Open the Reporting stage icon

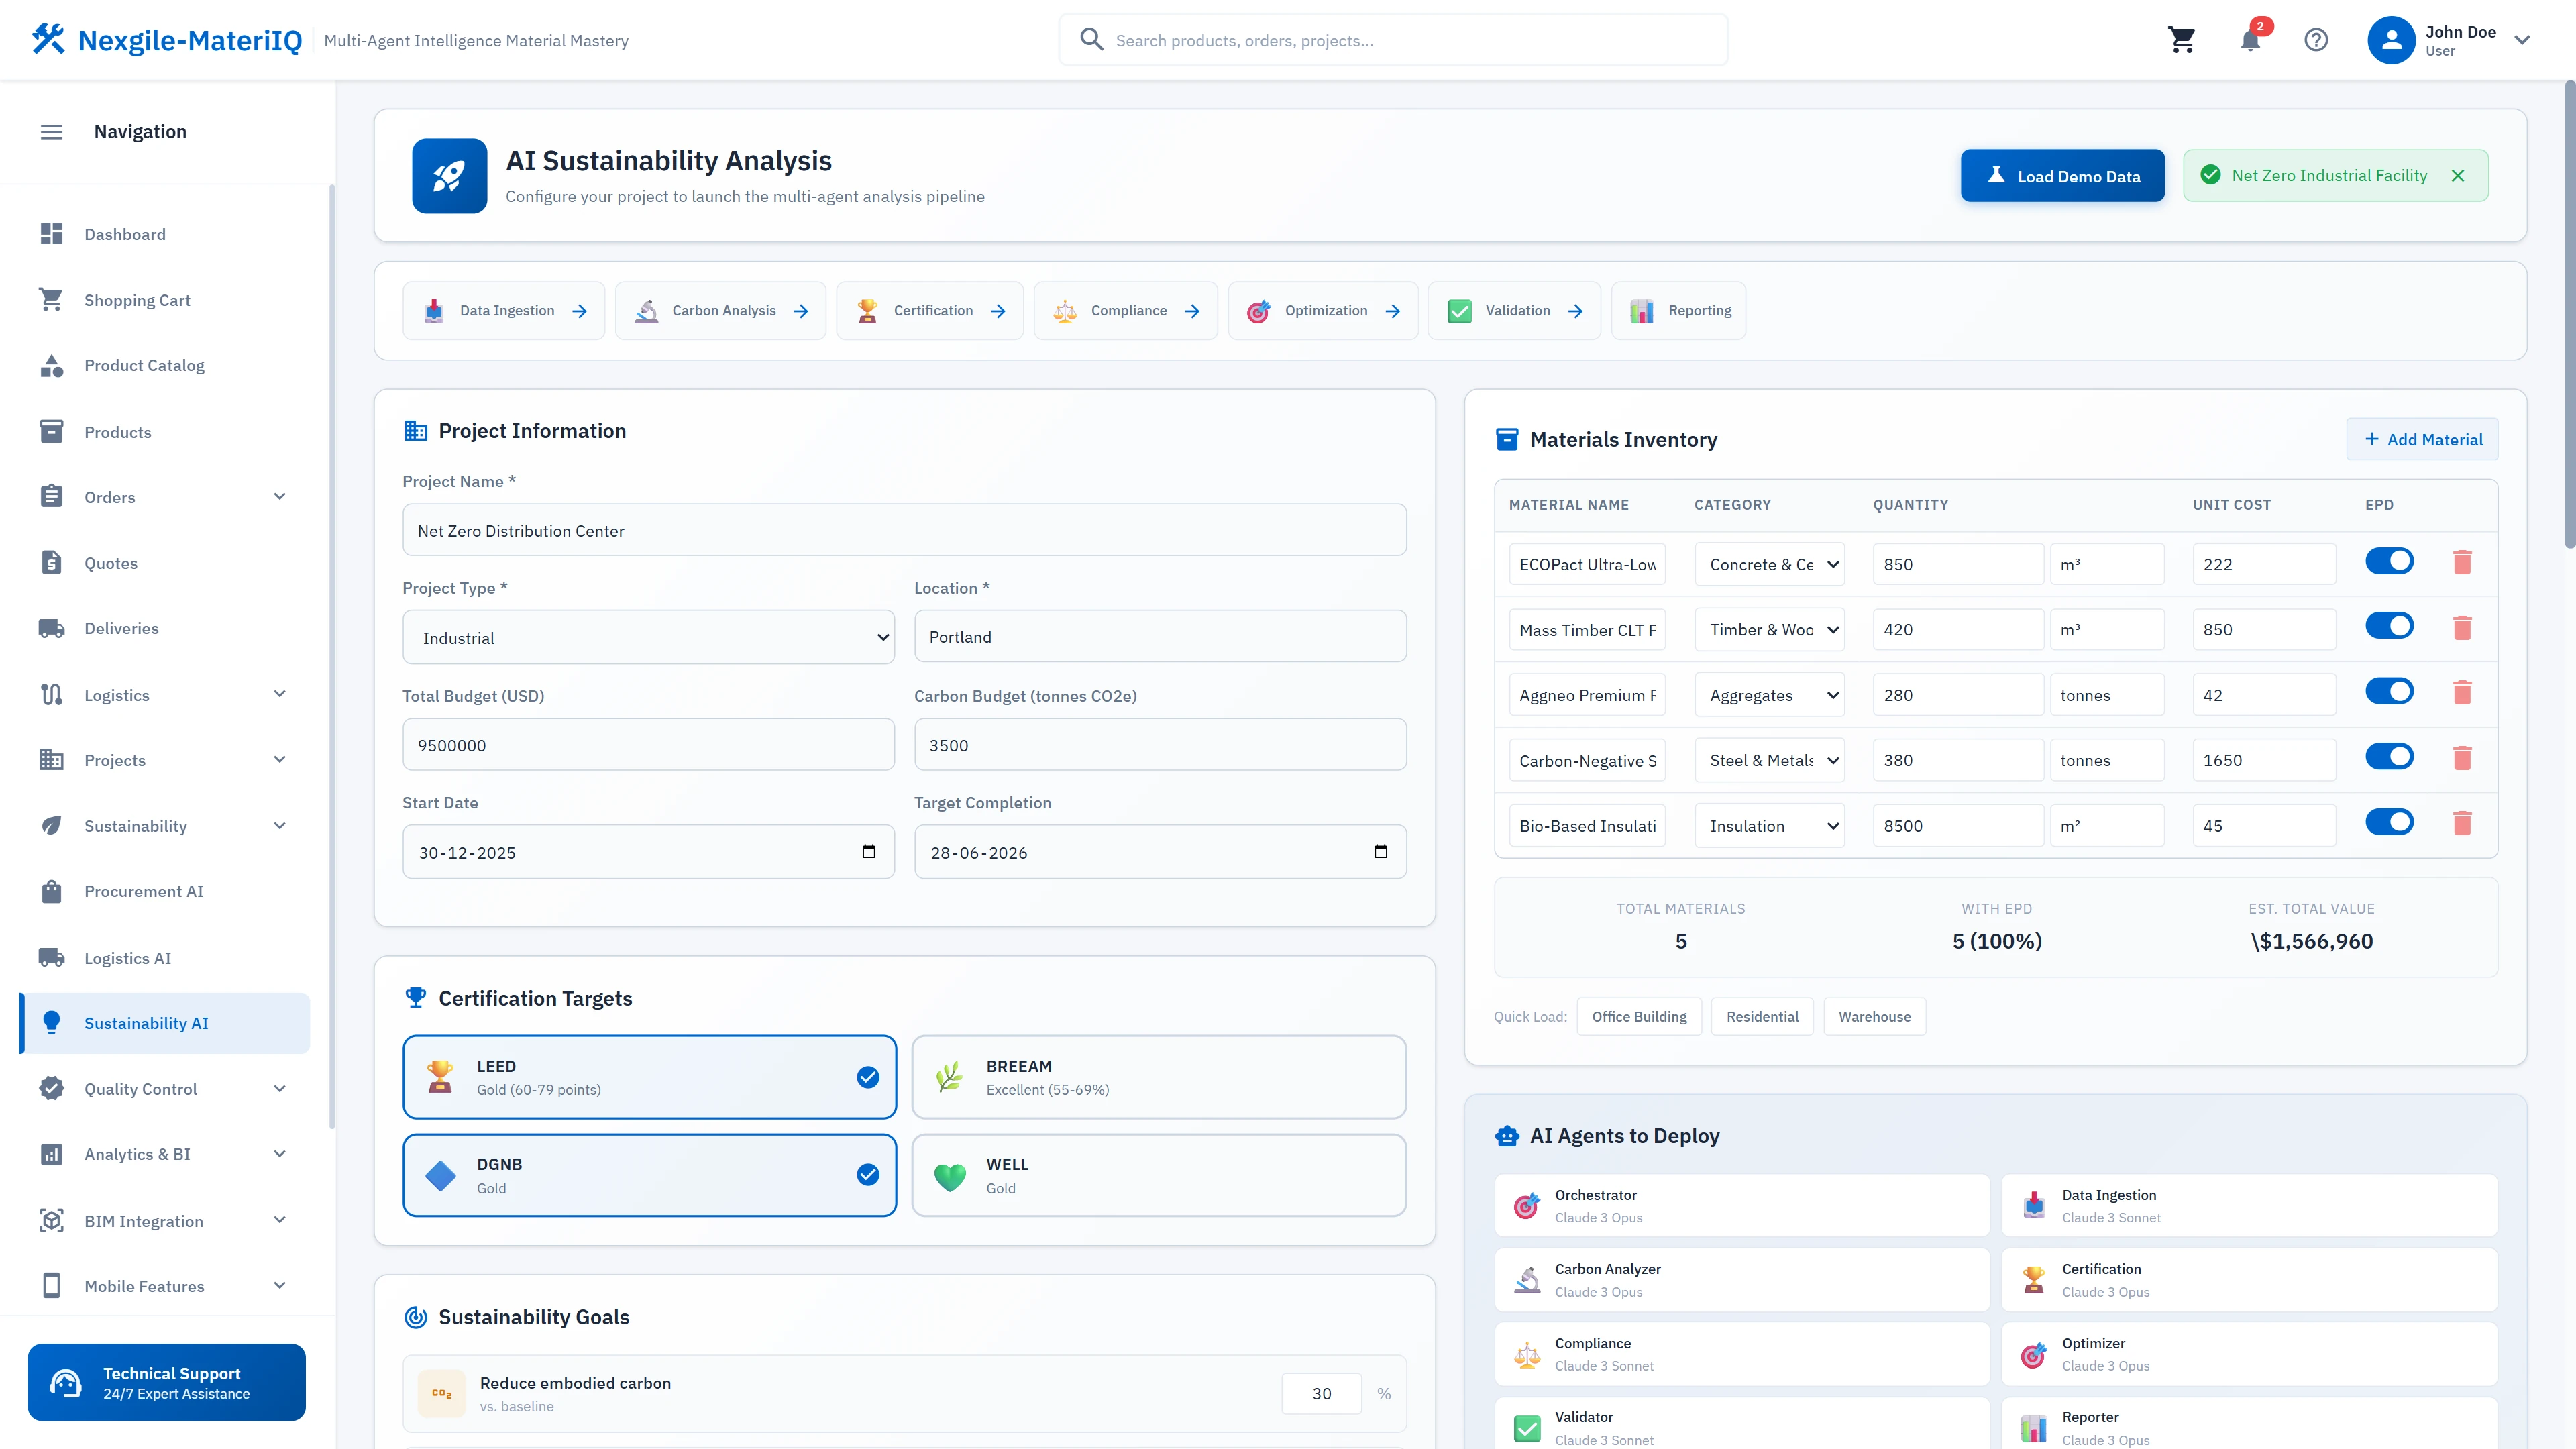[x=1643, y=310]
